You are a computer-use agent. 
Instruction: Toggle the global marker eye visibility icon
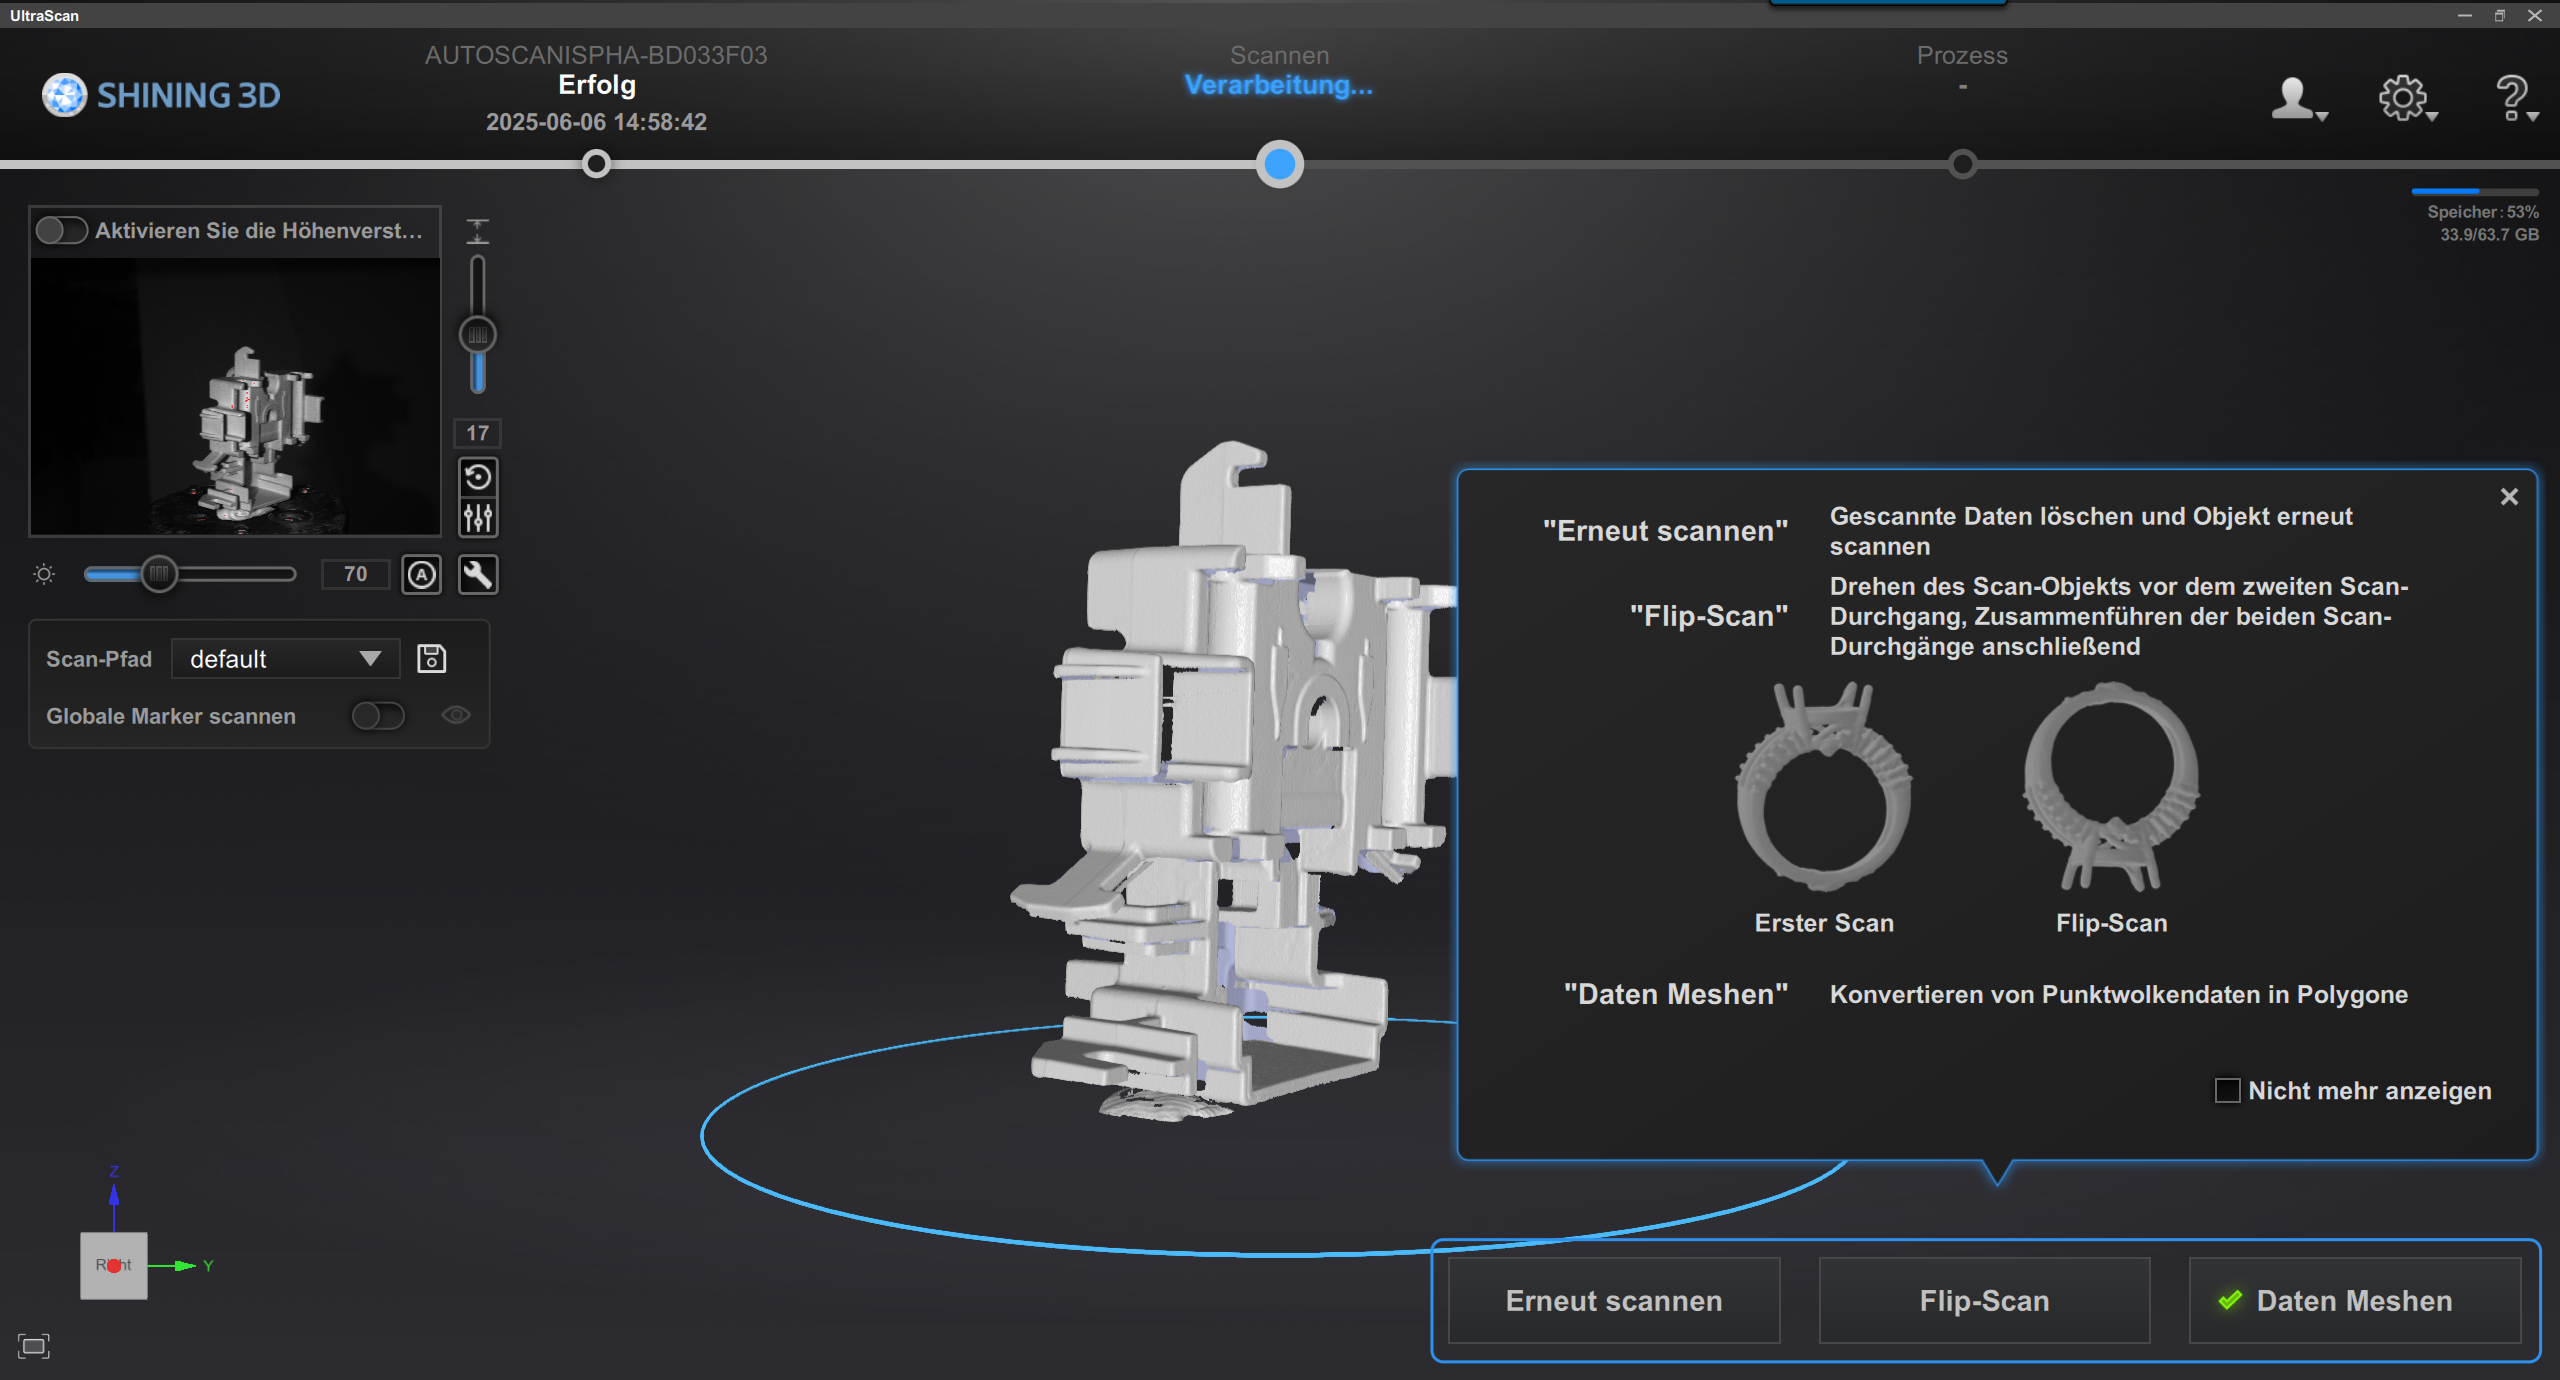tap(456, 715)
